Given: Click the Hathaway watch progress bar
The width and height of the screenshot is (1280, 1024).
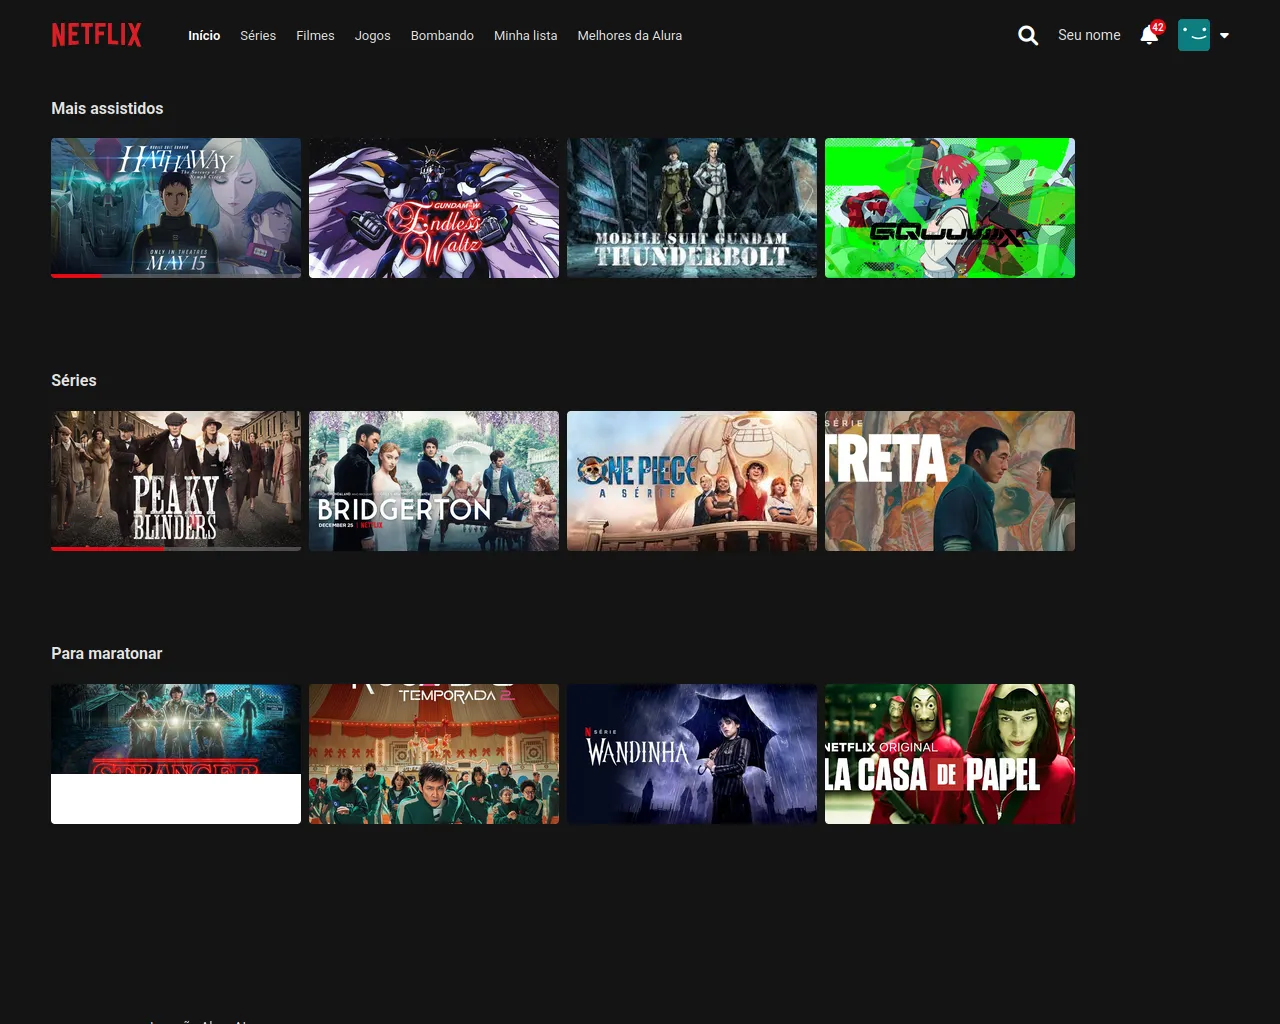Looking at the screenshot, I should tap(176, 276).
